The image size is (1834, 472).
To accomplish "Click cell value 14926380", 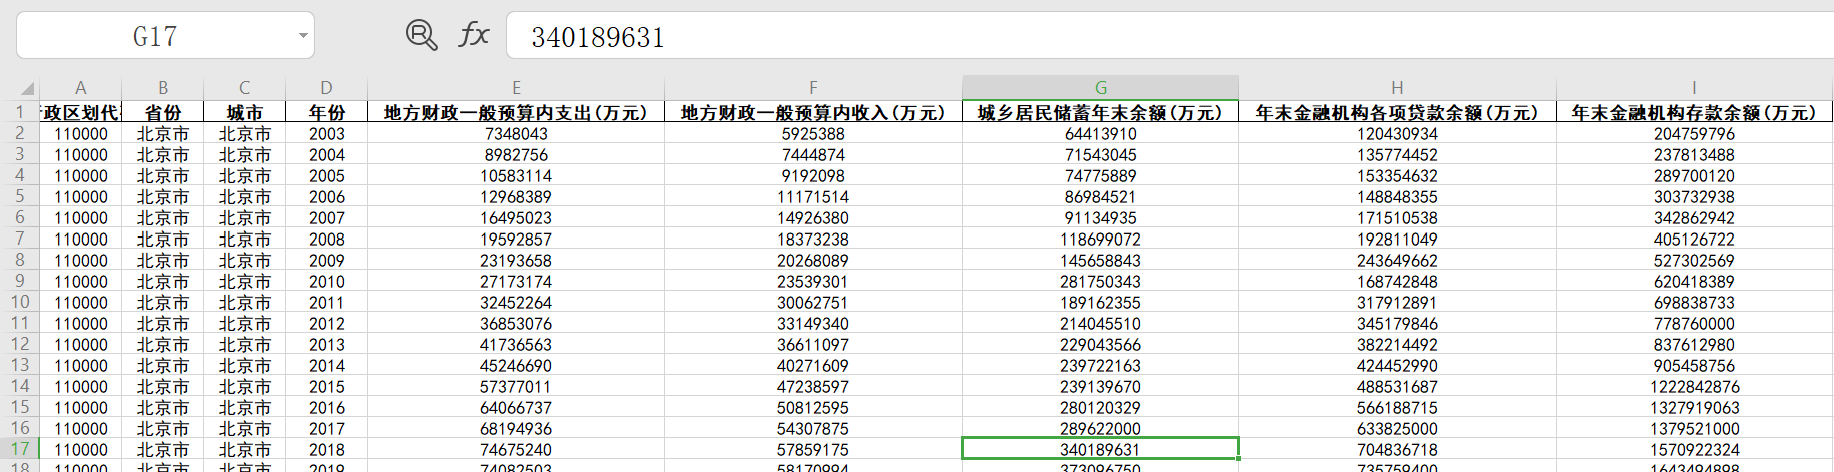I will click(x=813, y=218).
